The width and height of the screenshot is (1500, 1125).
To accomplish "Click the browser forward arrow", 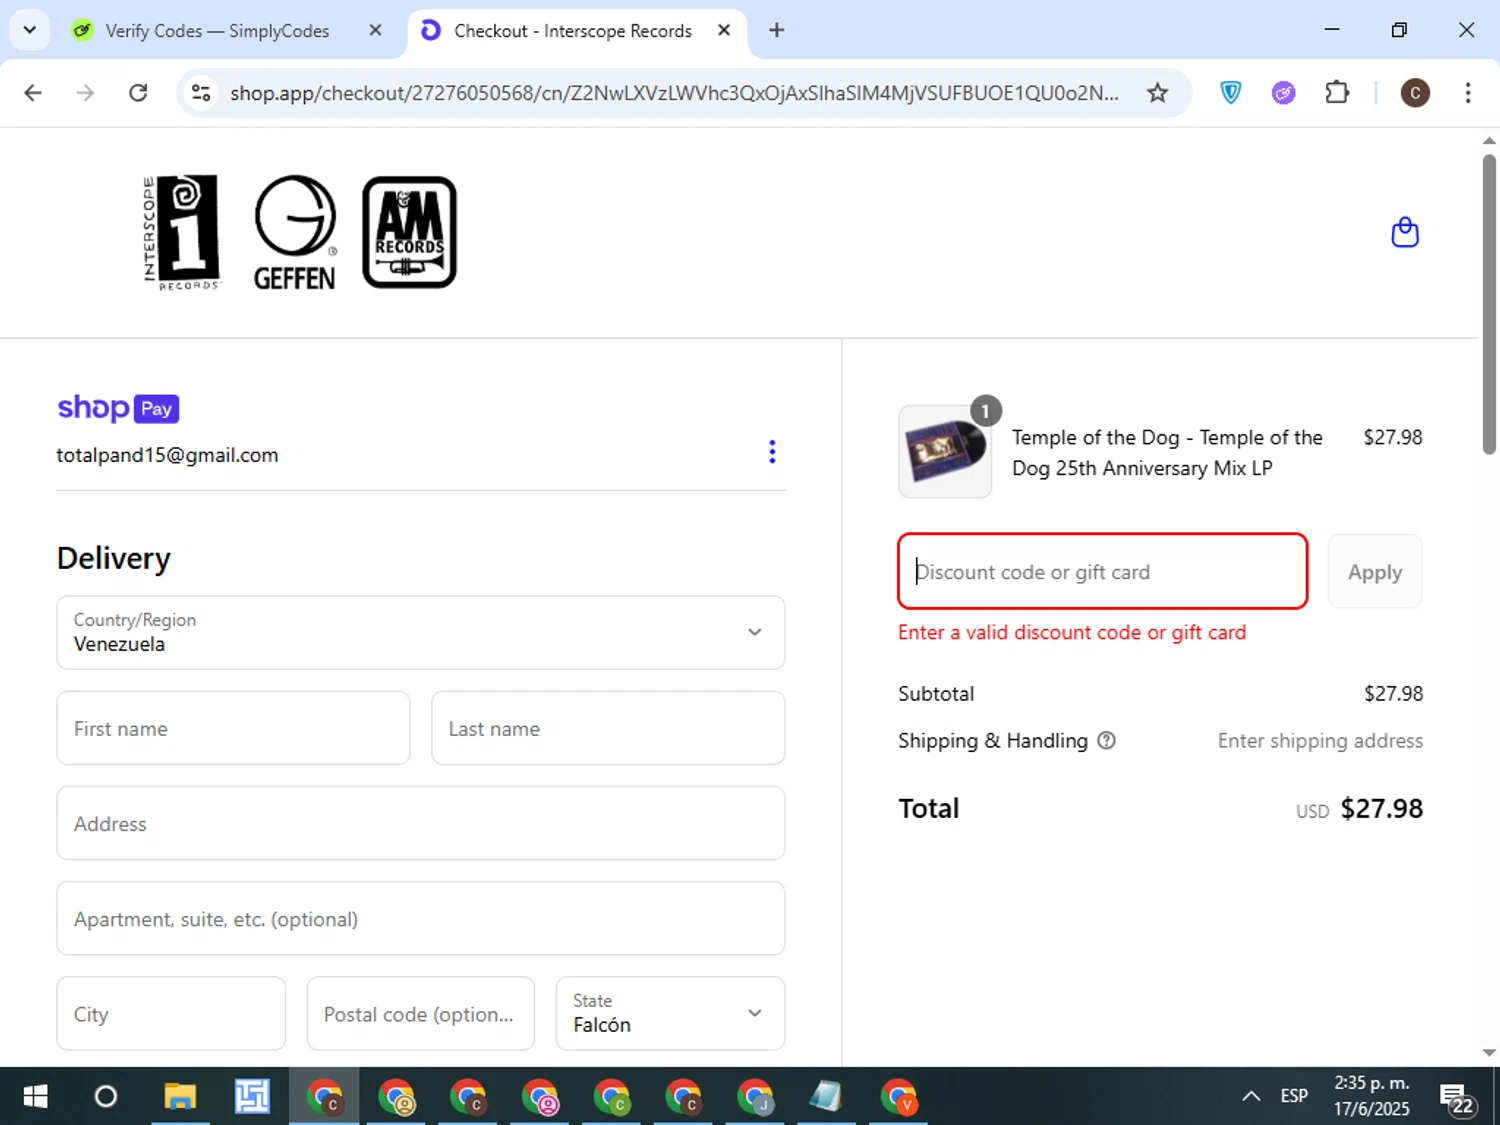I will (85, 93).
